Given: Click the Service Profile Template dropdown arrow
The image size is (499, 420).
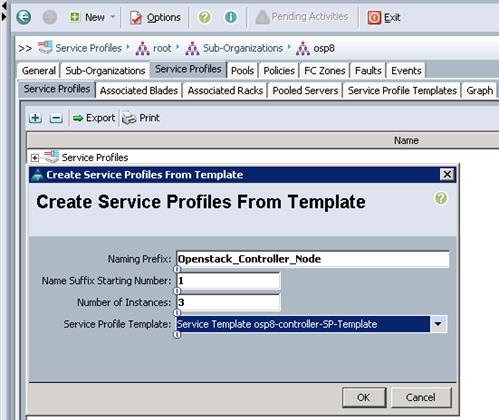Looking at the screenshot, I should click(x=438, y=324).
